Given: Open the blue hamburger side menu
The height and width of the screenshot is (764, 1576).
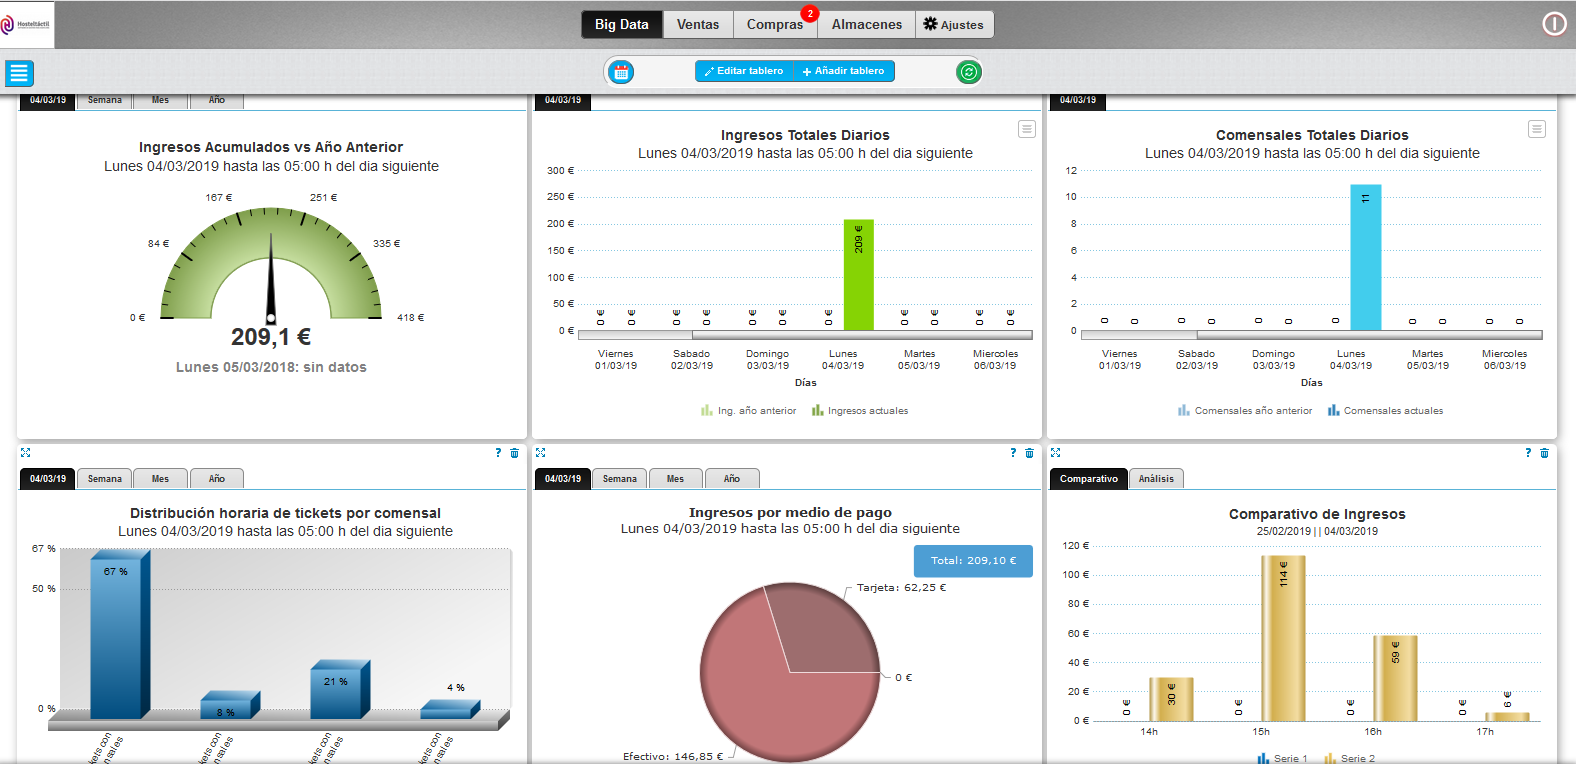Looking at the screenshot, I should coord(19,73).
